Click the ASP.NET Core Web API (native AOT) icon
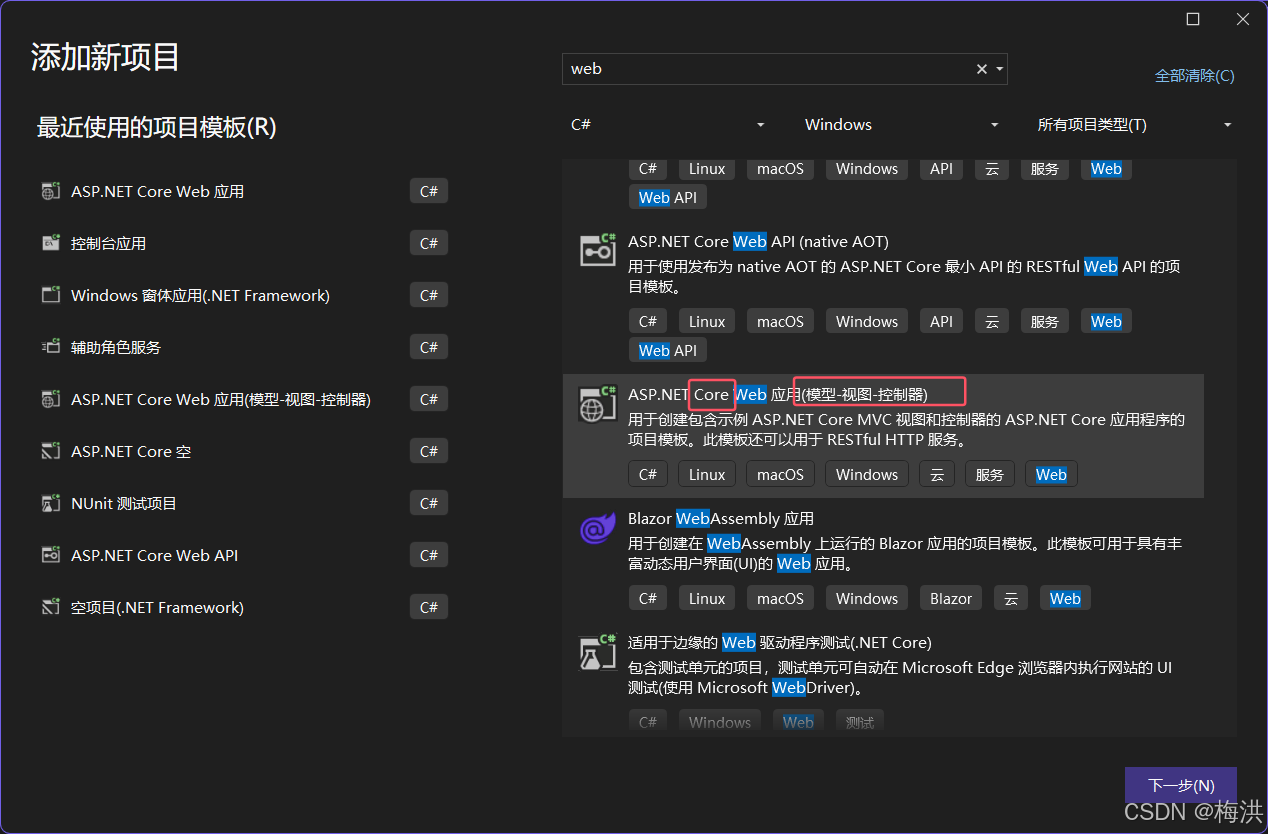 [x=598, y=250]
